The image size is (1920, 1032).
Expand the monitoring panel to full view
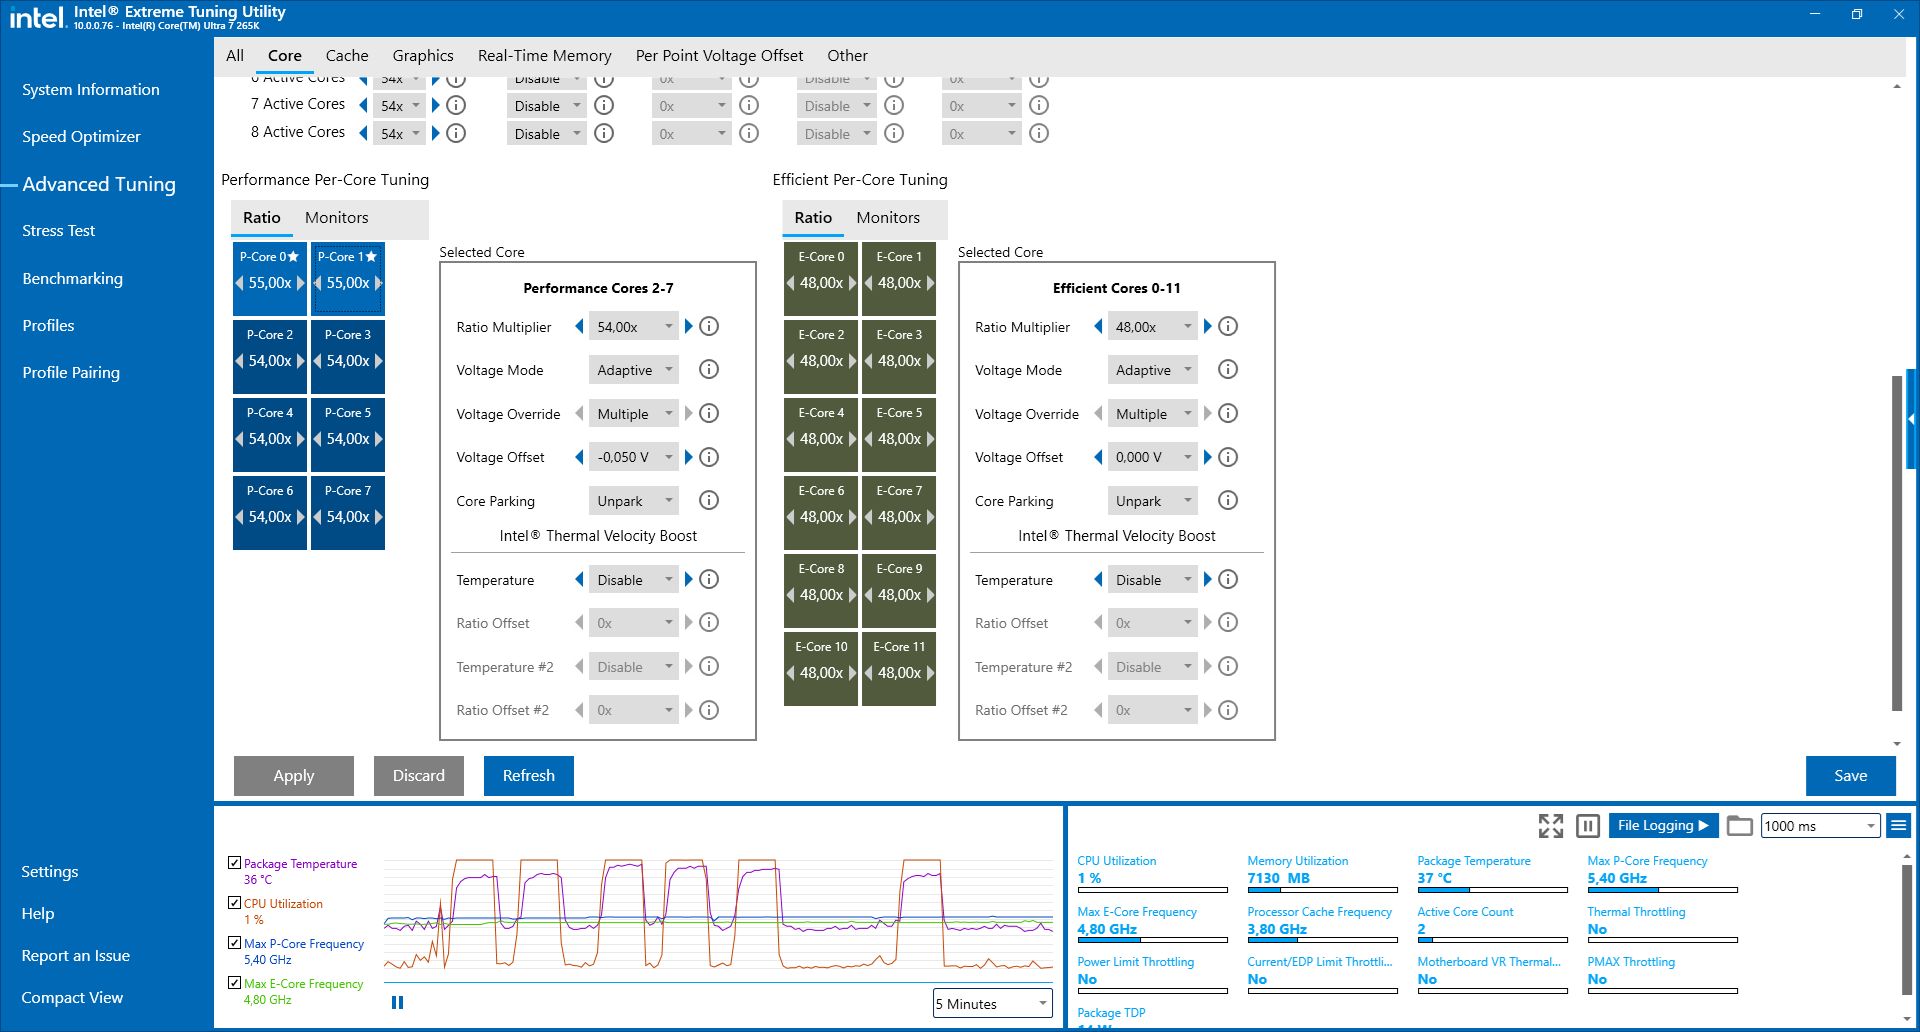tap(1550, 826)
